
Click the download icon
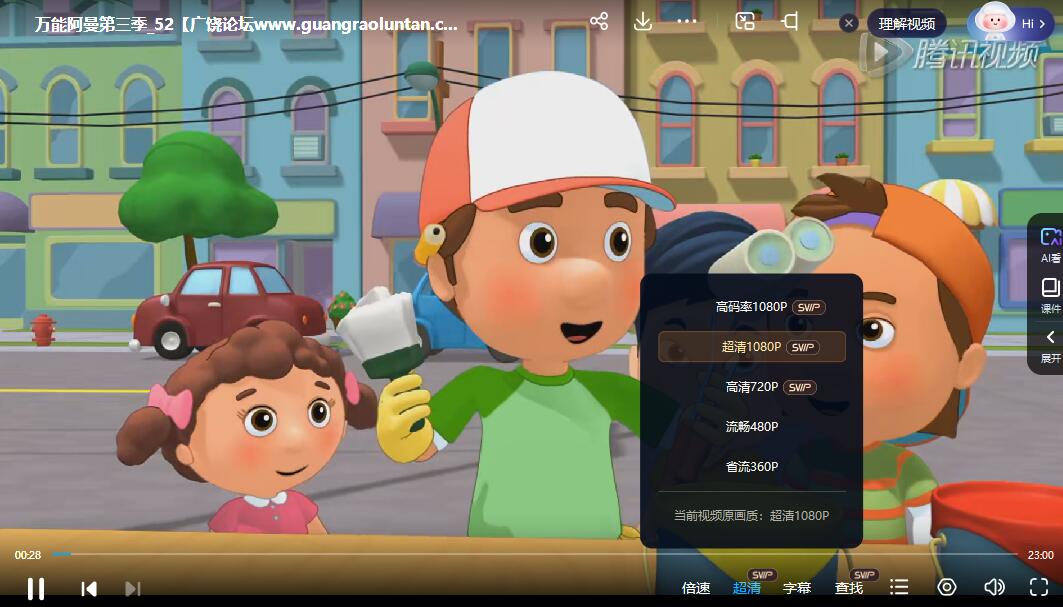(x=643, y=21)
